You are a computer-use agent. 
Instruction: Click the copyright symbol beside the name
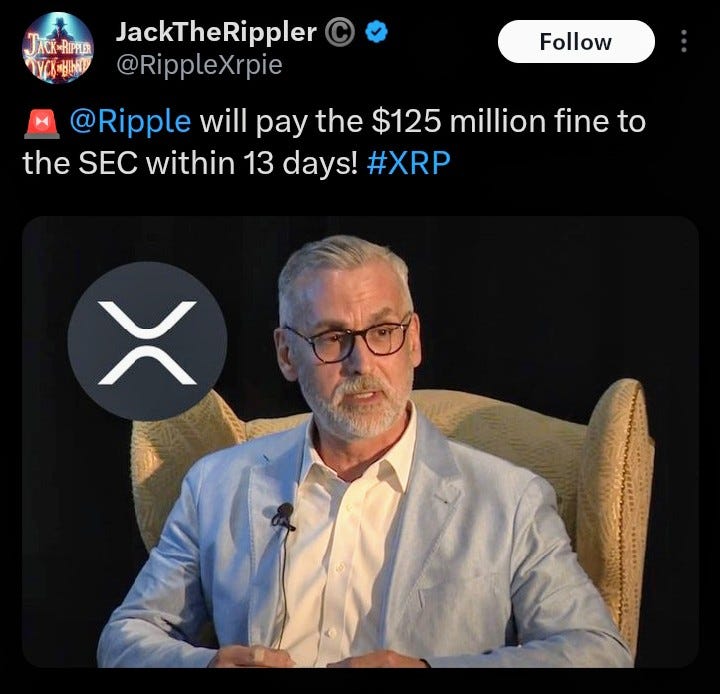pyautogui.click(x=340, y=33)
